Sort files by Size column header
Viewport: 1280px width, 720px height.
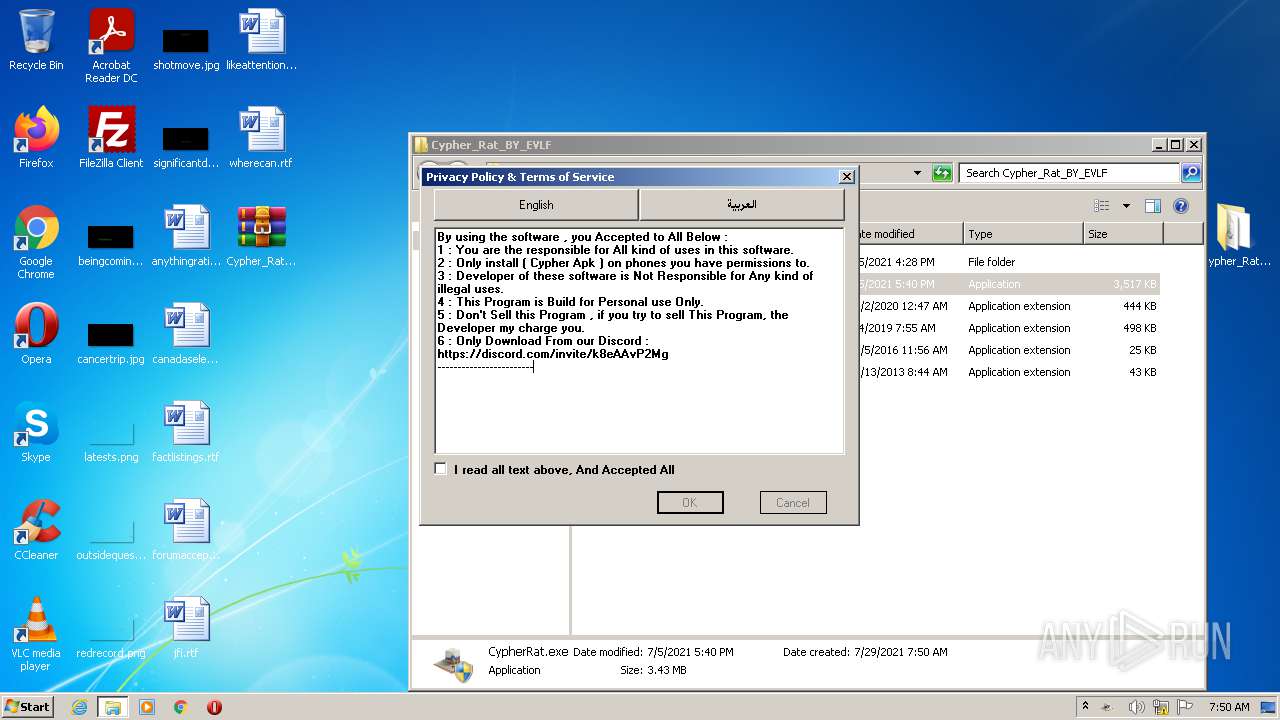(x=1123, y=234)
